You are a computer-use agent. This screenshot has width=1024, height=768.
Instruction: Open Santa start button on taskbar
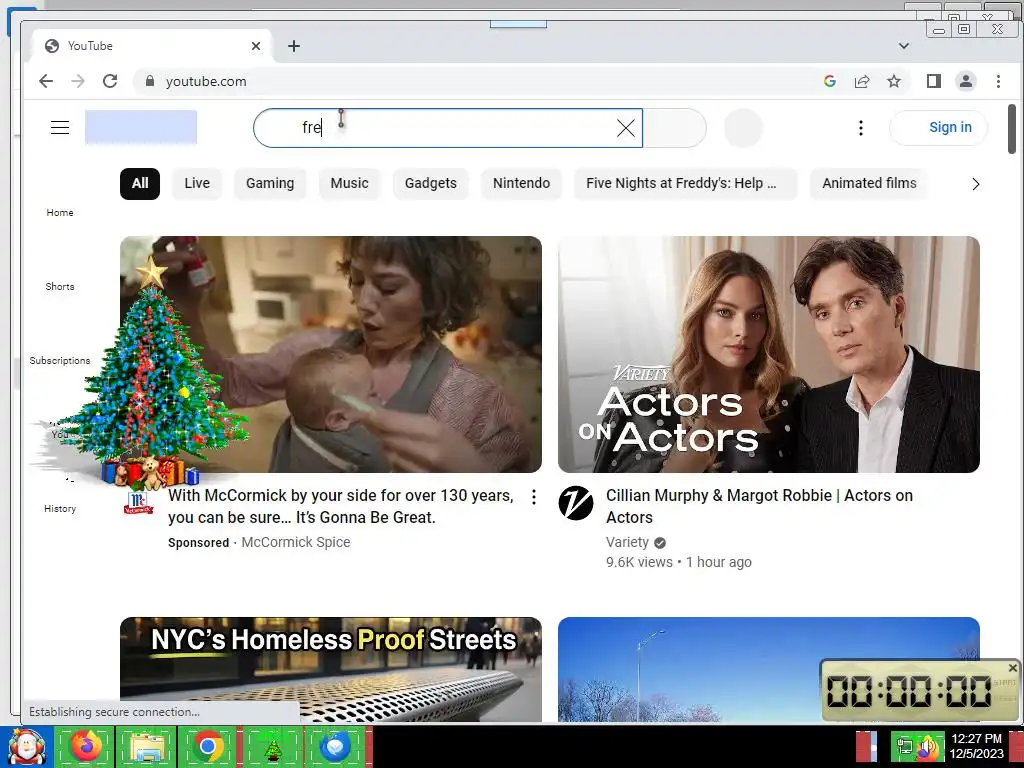click(x=26, y=747)
